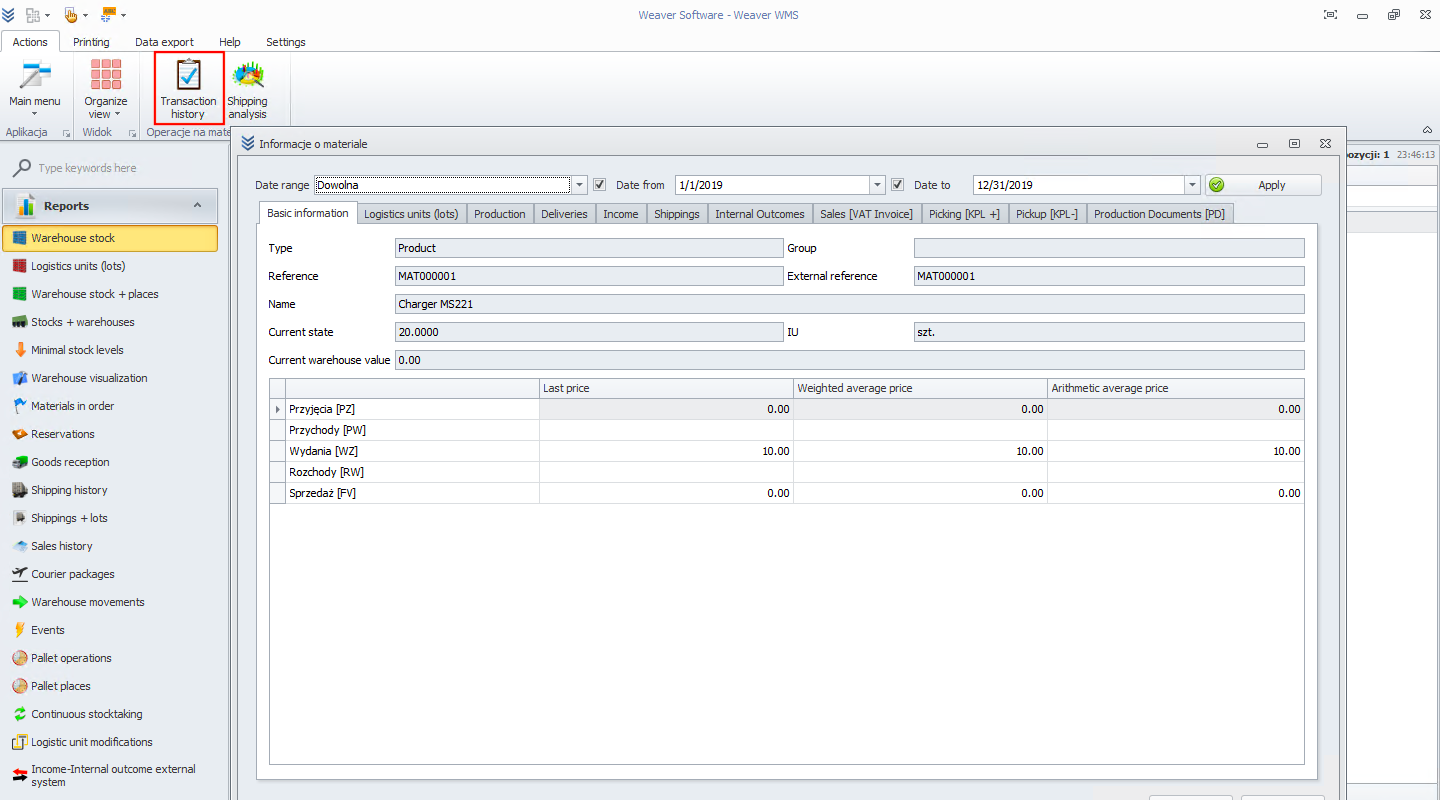Toggle the Date to checkbox
Screen dimensions: 1440x800
pyautogui.click(x=898, y=185)
